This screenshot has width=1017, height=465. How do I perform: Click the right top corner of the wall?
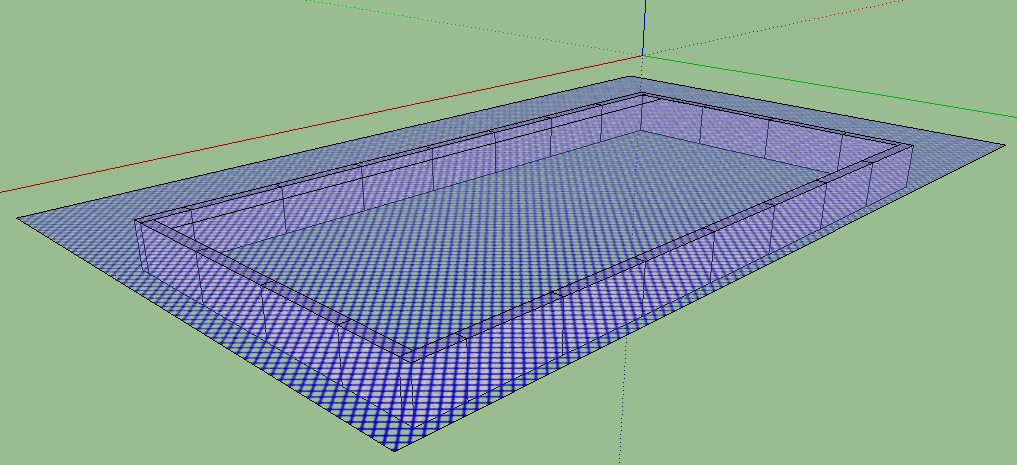tap(912, 145)
